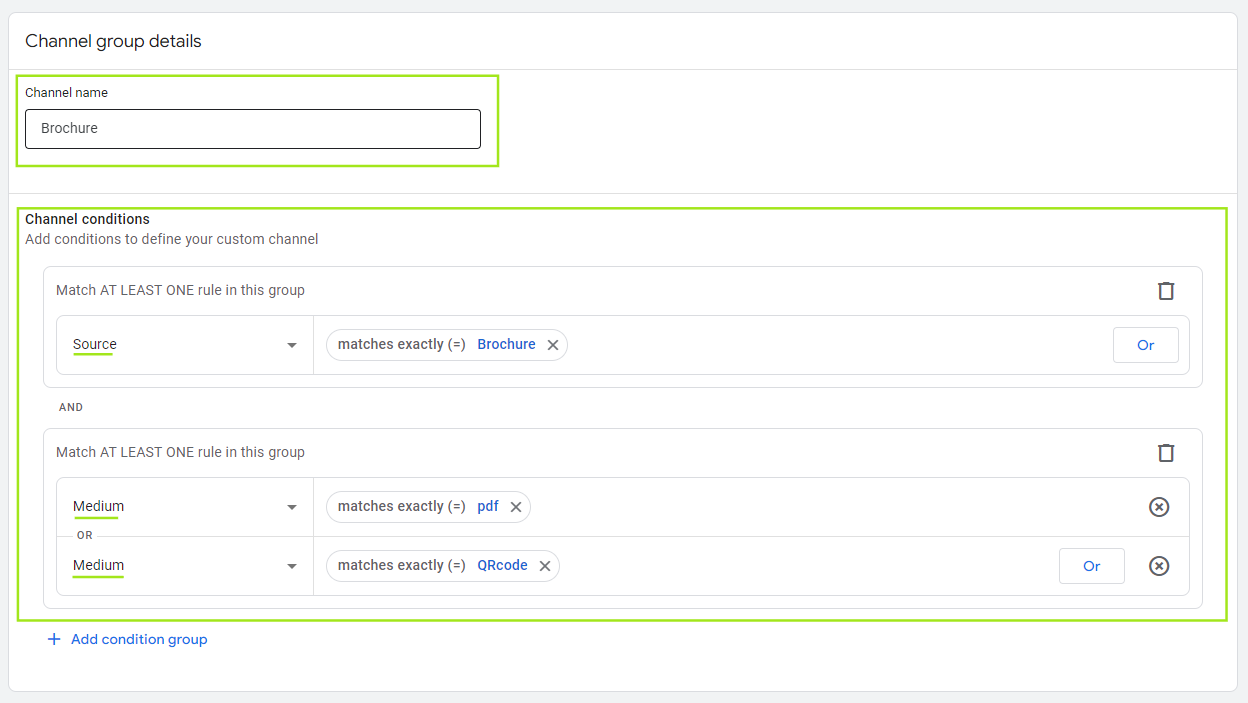Click Or button in Source rule row
The height and width of the screenshot is (703, 1248).
pyautogui.click(x=1146, y=345)
